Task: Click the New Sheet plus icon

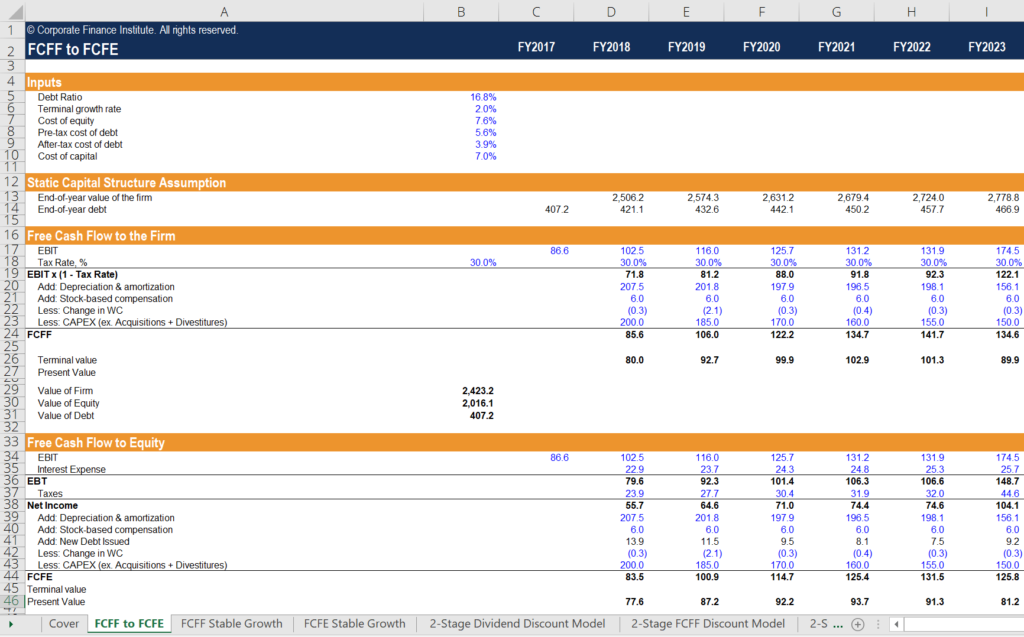Action: click(858, 623)
